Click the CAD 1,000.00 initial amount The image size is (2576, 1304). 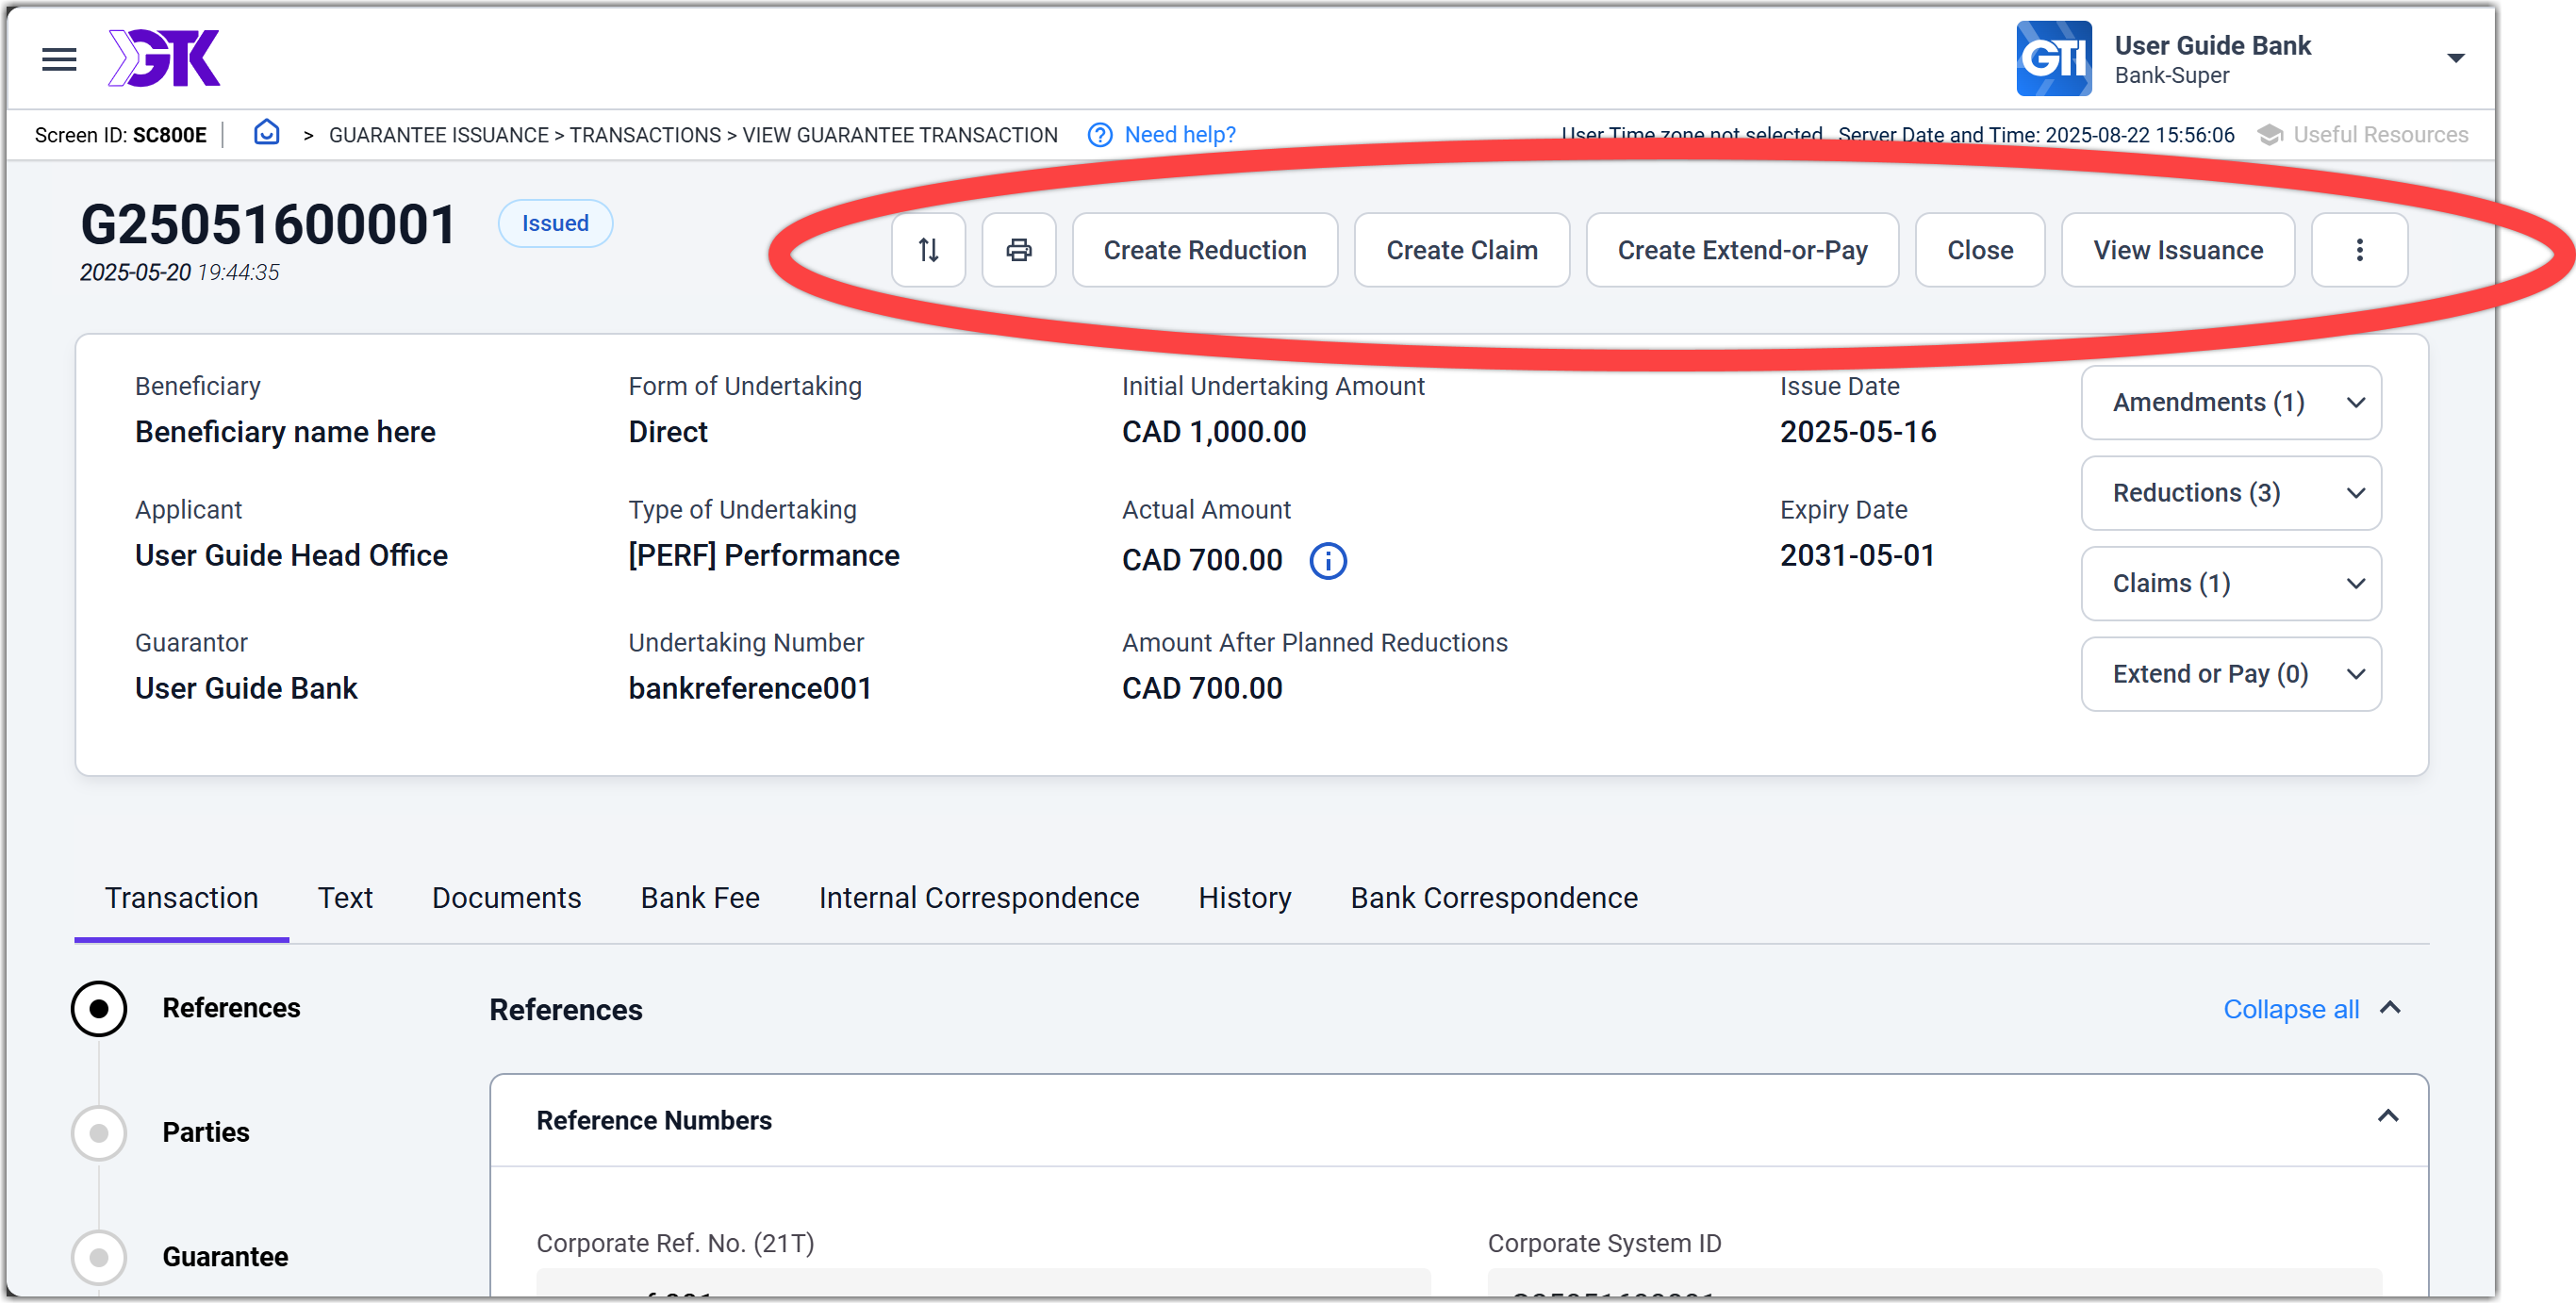(x=1214, y=432)
